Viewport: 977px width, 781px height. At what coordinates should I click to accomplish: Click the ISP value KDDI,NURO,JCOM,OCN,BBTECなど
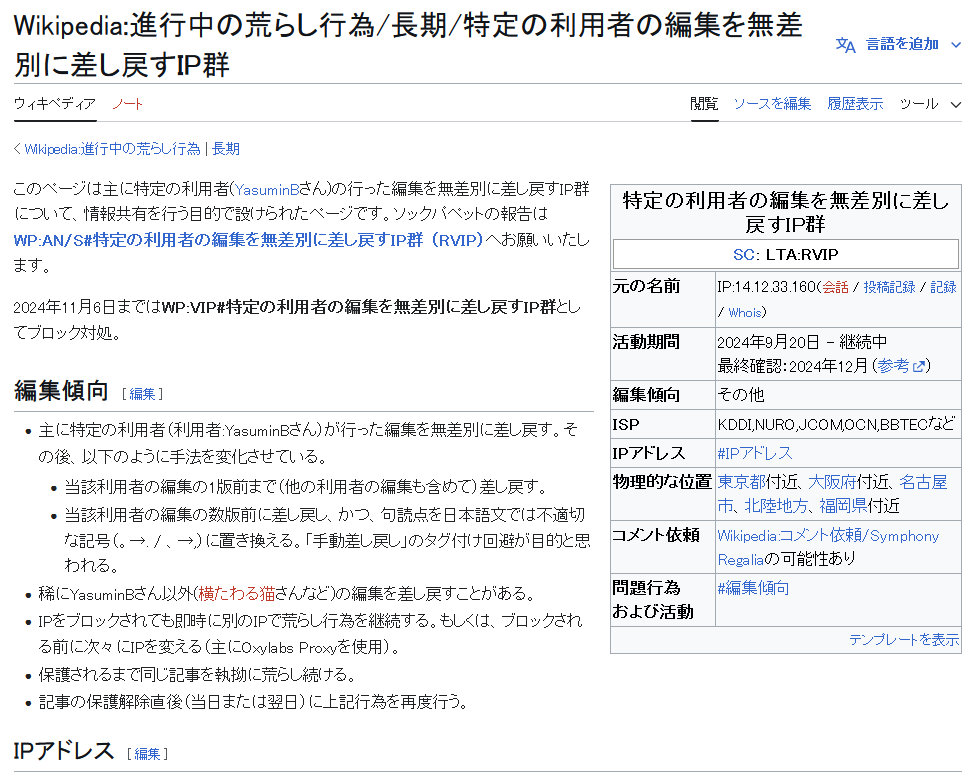(836, 424)
